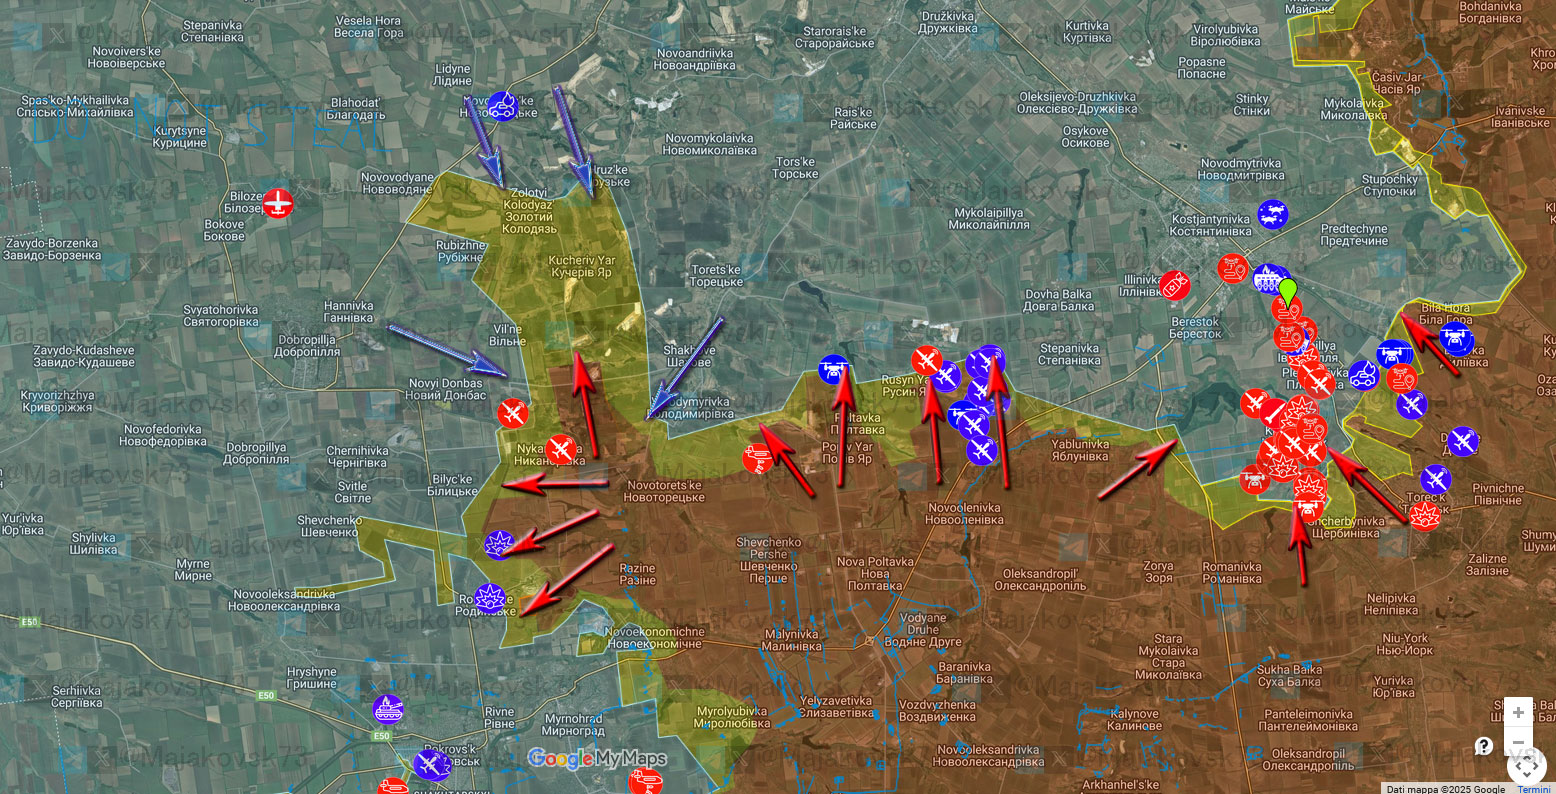Click the blue UAV marker north of Toretsk
This screenshot has width=1556, height=794.
[1436, 479]
